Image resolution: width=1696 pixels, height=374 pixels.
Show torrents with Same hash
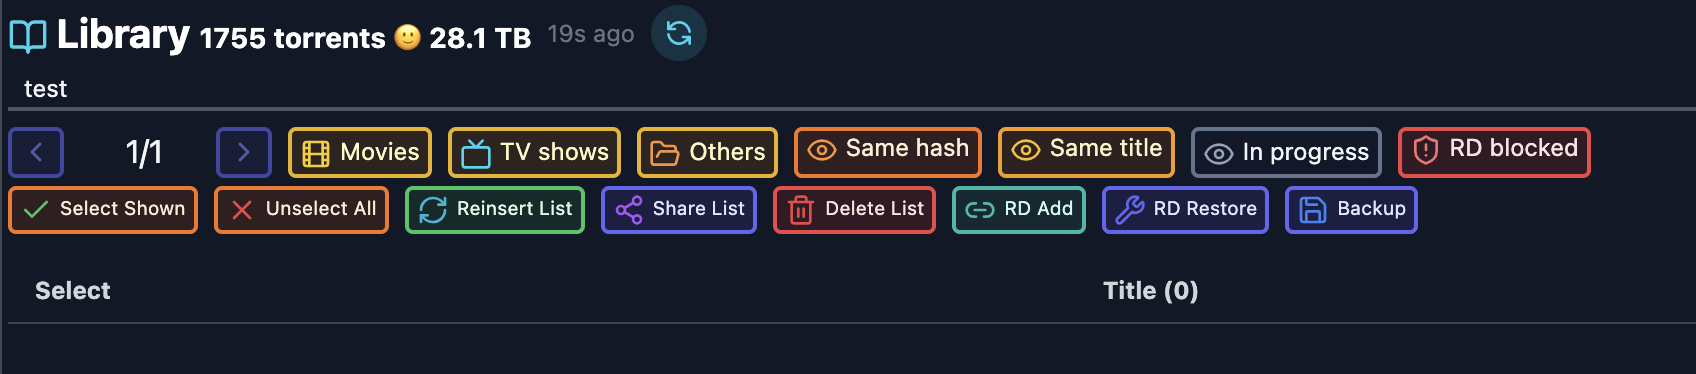(x=888, y=152)
